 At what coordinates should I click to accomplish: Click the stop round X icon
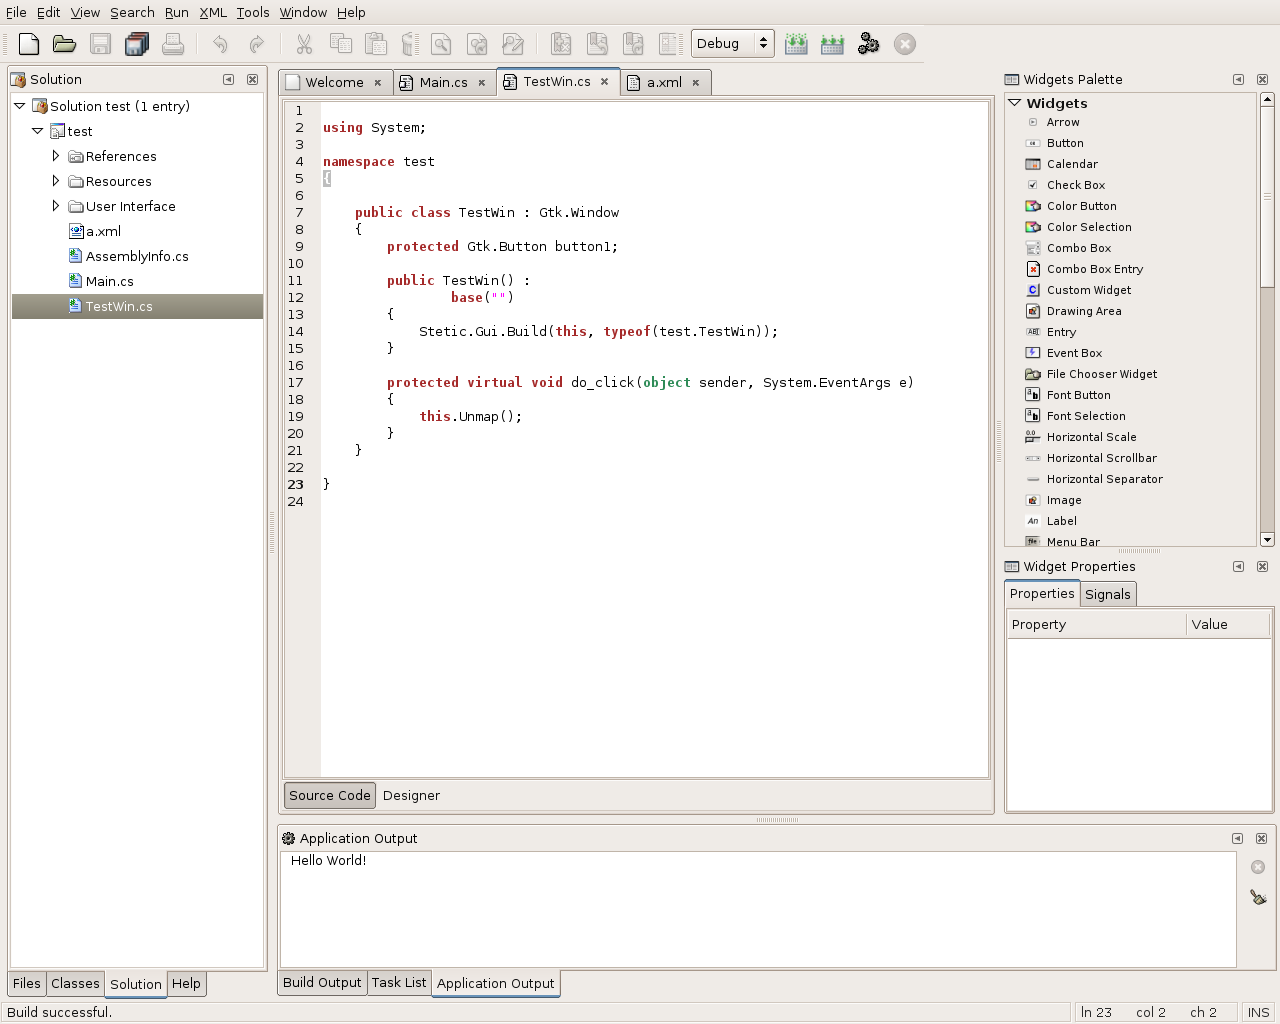905,44
